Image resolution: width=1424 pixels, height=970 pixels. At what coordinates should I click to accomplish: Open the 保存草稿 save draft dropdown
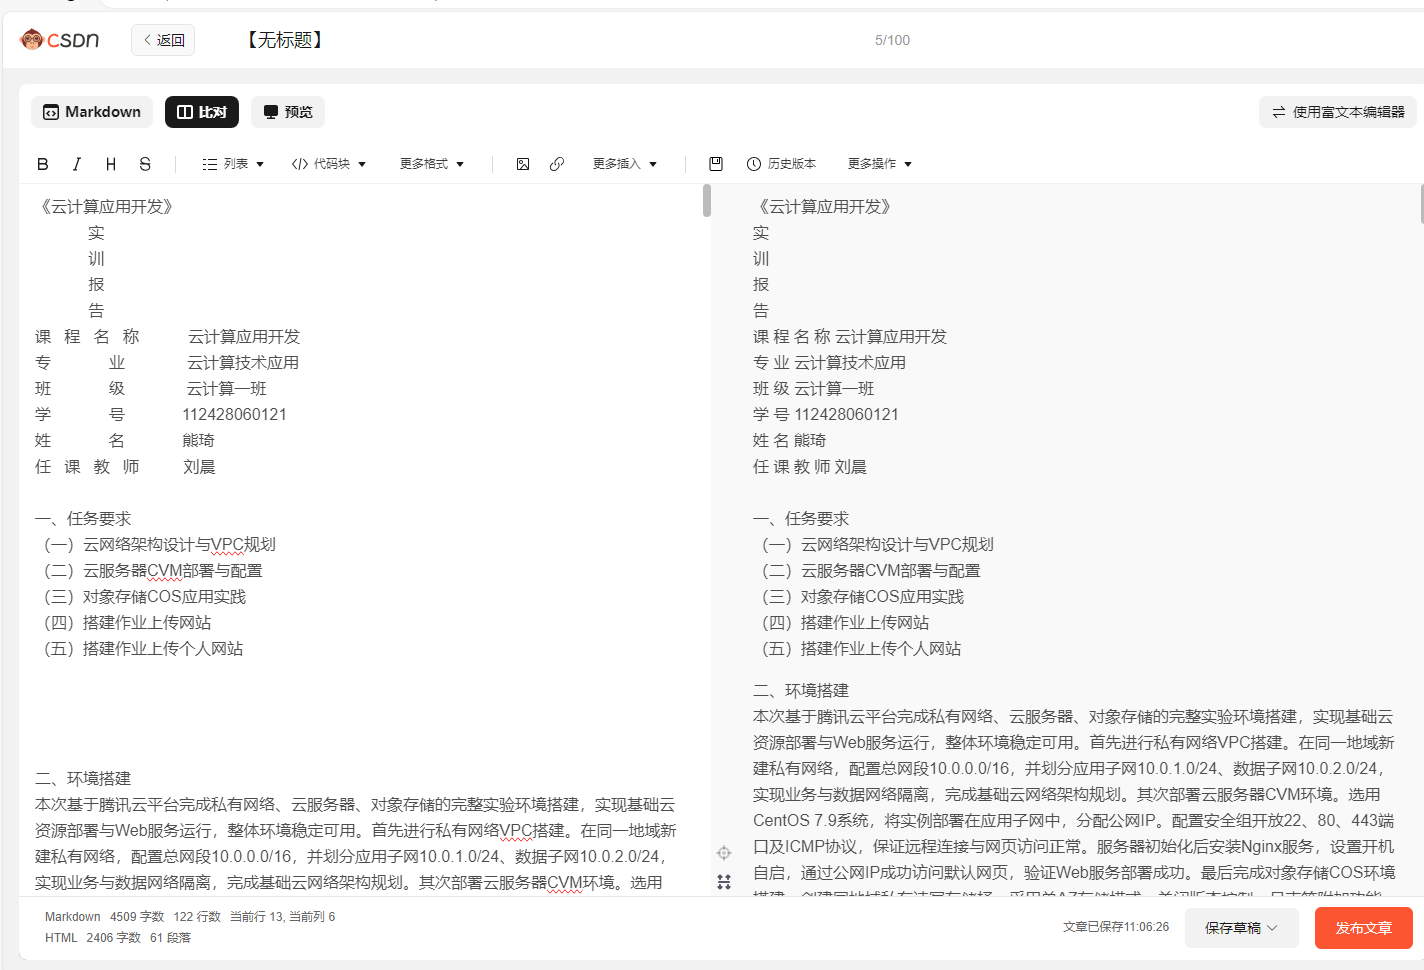point(1241,928)
